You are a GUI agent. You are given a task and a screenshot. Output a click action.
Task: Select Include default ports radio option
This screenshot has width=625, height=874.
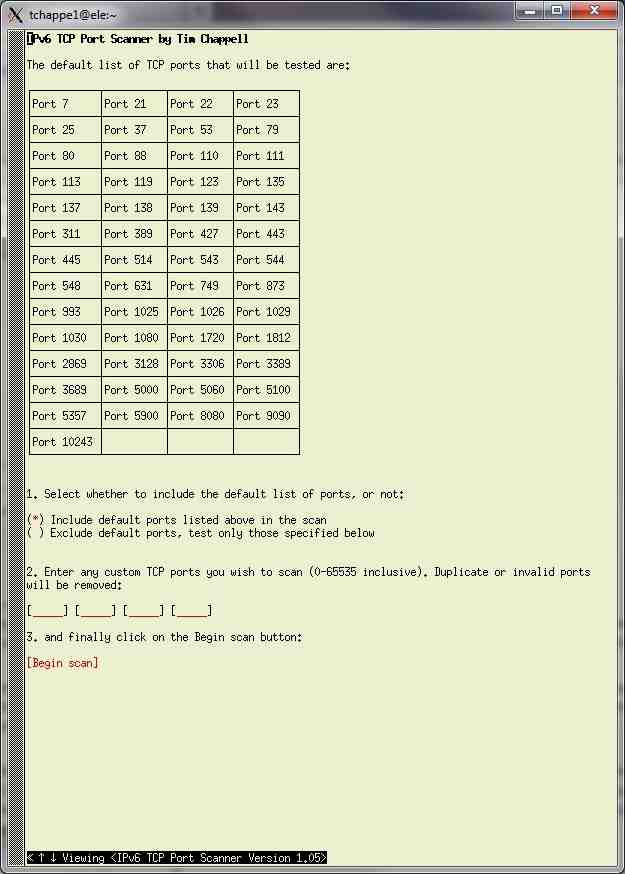35,520
